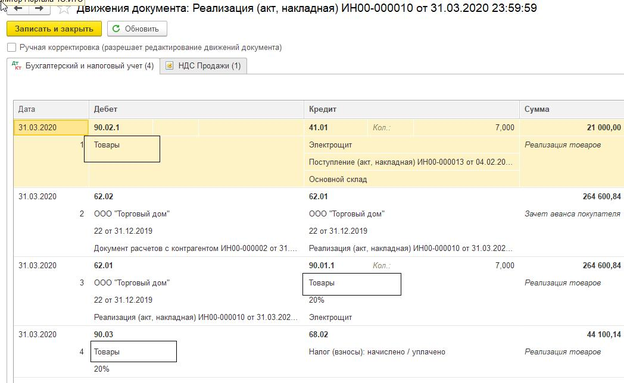Click Зачет аванса покупателя description

pyautogui.click(x=572, y=214)
